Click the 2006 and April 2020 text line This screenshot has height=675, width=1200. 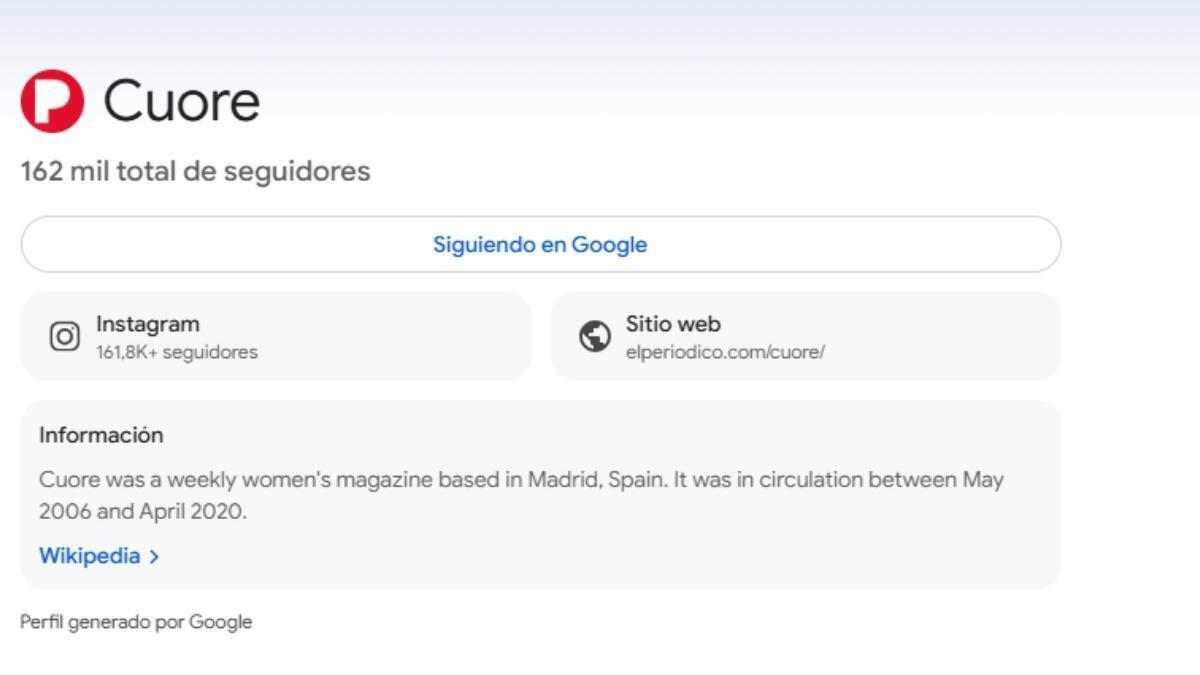coord(142,511)
